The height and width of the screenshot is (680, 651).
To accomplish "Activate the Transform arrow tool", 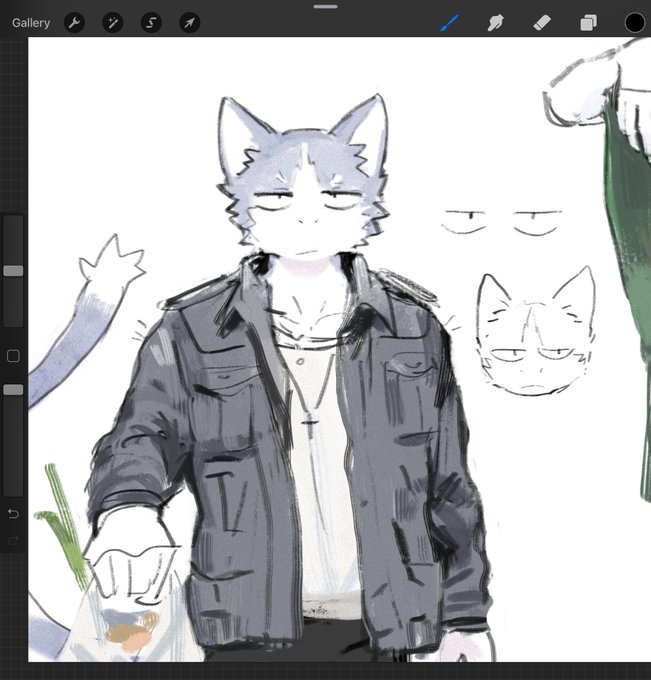I will (190, 23).
